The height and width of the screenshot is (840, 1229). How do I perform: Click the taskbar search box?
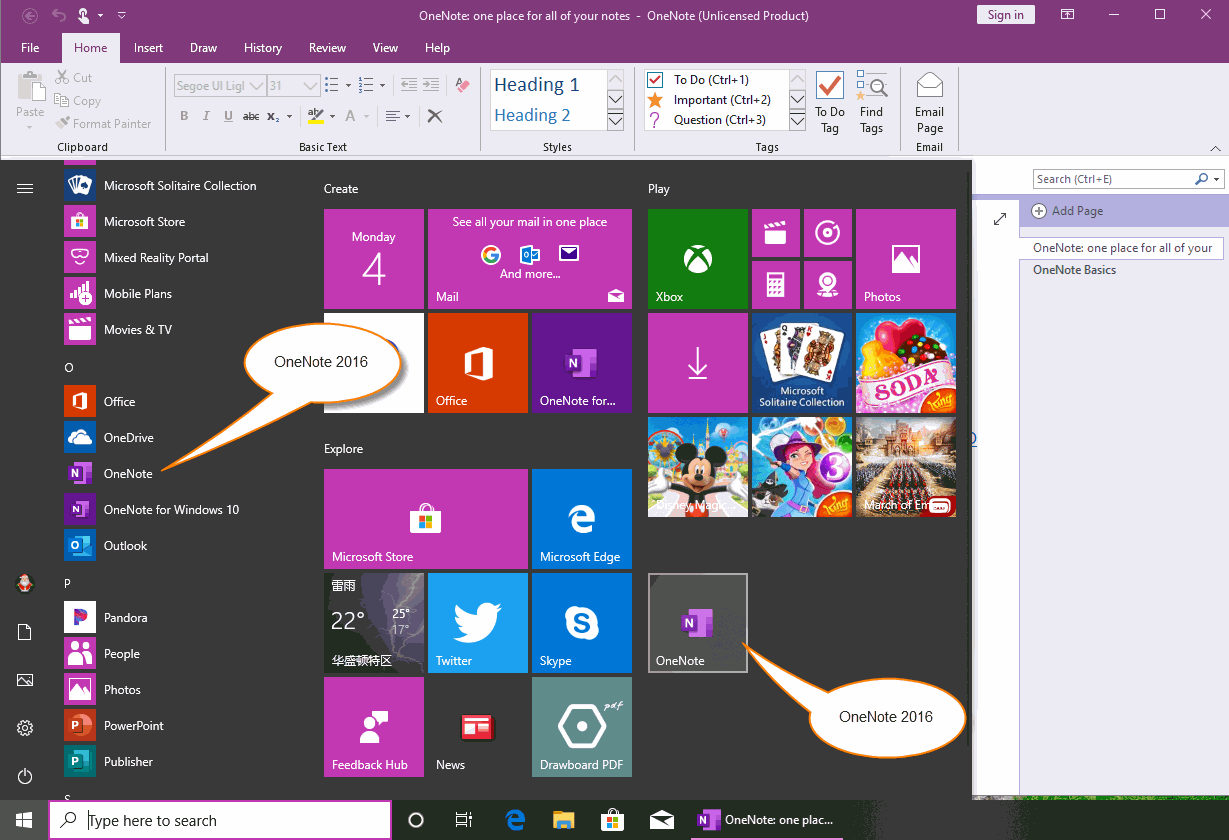click(220, 820)
